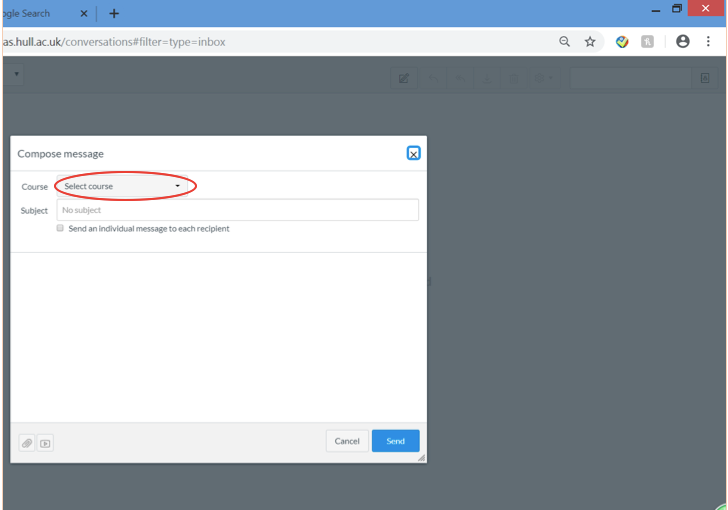Click the dialog resize grip corner
The image size is (728, 510).
click(421, 458)
